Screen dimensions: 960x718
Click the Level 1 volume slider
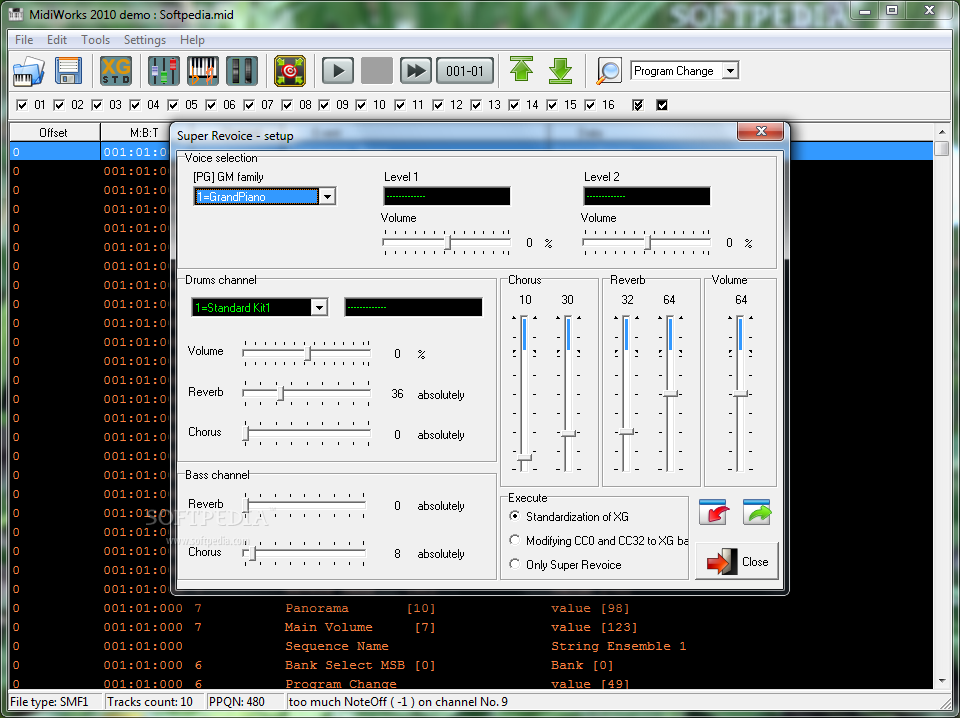(446, 243)
